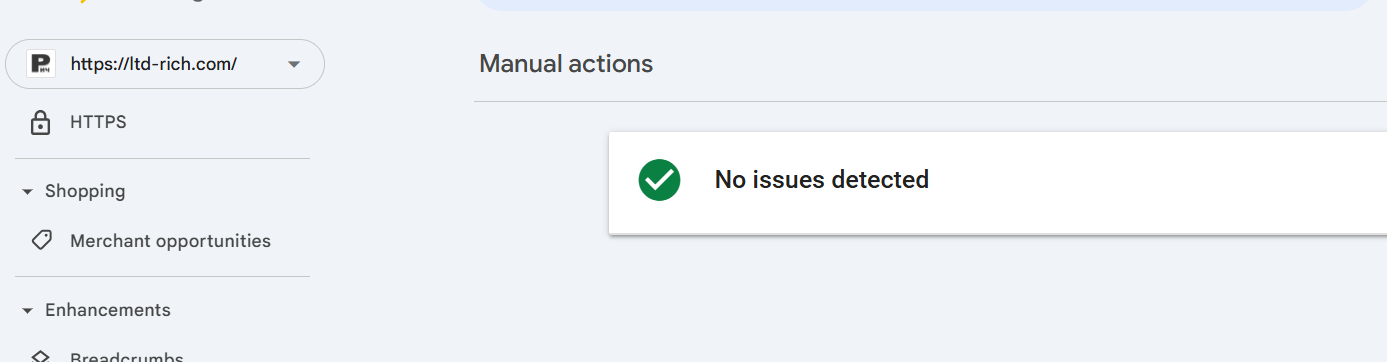Viewport: 1387px width, 362px height.
Task: Click the Manual actions heading
Action: (566, 64)
